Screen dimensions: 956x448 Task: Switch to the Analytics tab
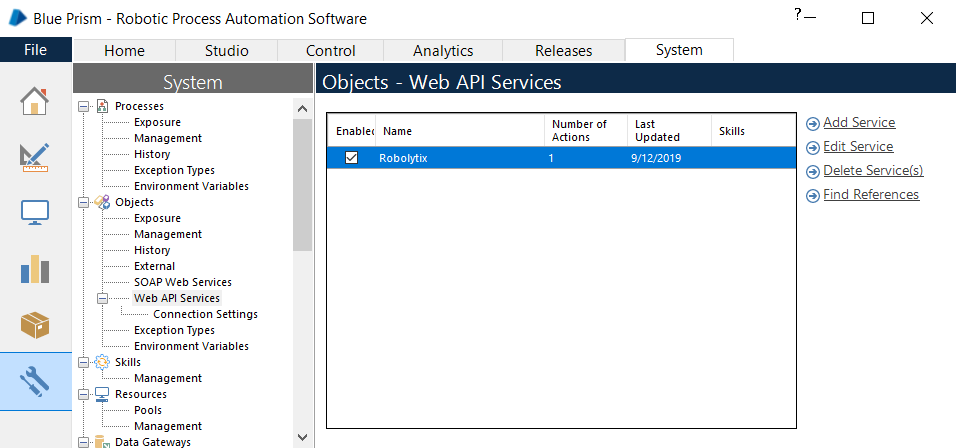[443, 51]
